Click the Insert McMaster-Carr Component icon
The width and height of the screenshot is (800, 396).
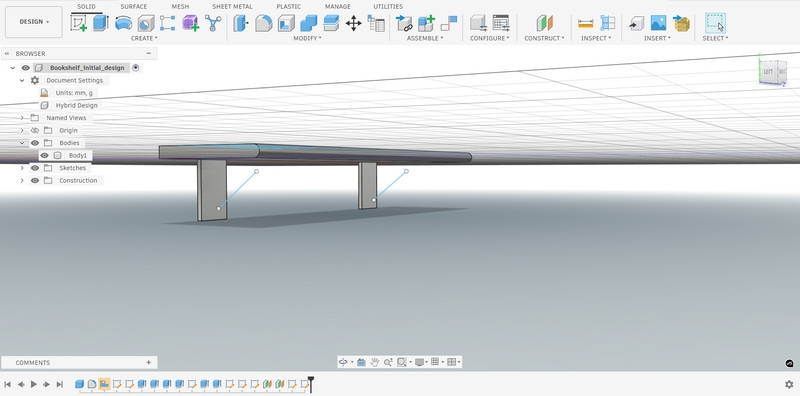[681, 23]
